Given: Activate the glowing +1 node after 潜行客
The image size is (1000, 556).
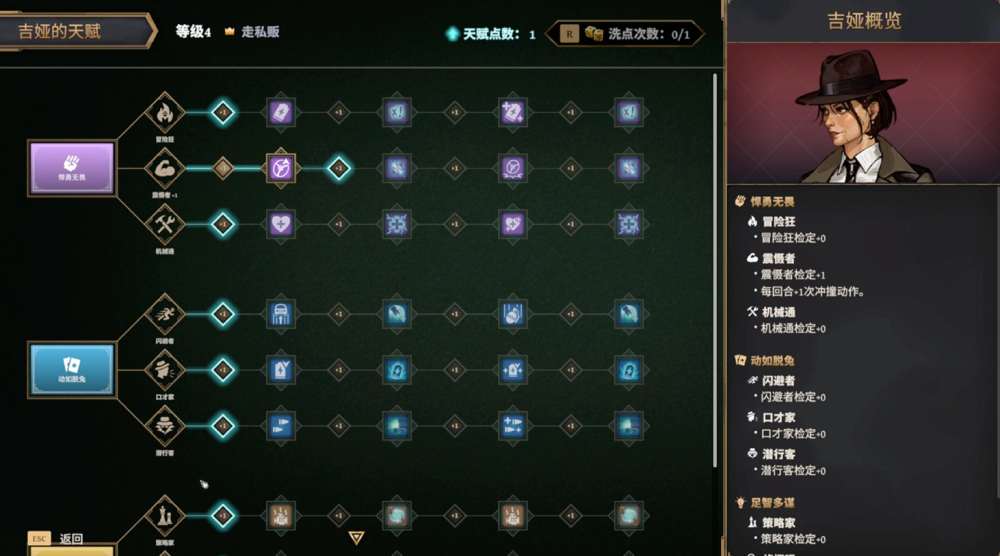Looking at the screenshot, I should [223, 426].
